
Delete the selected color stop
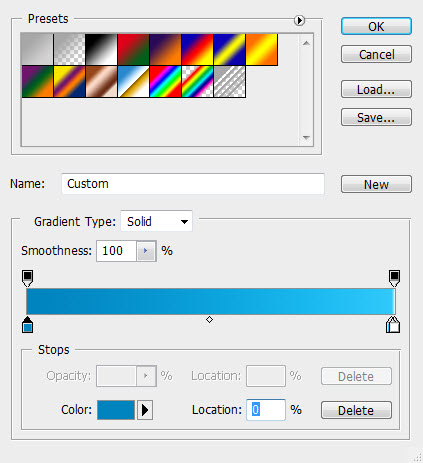(x=356, y=410)
